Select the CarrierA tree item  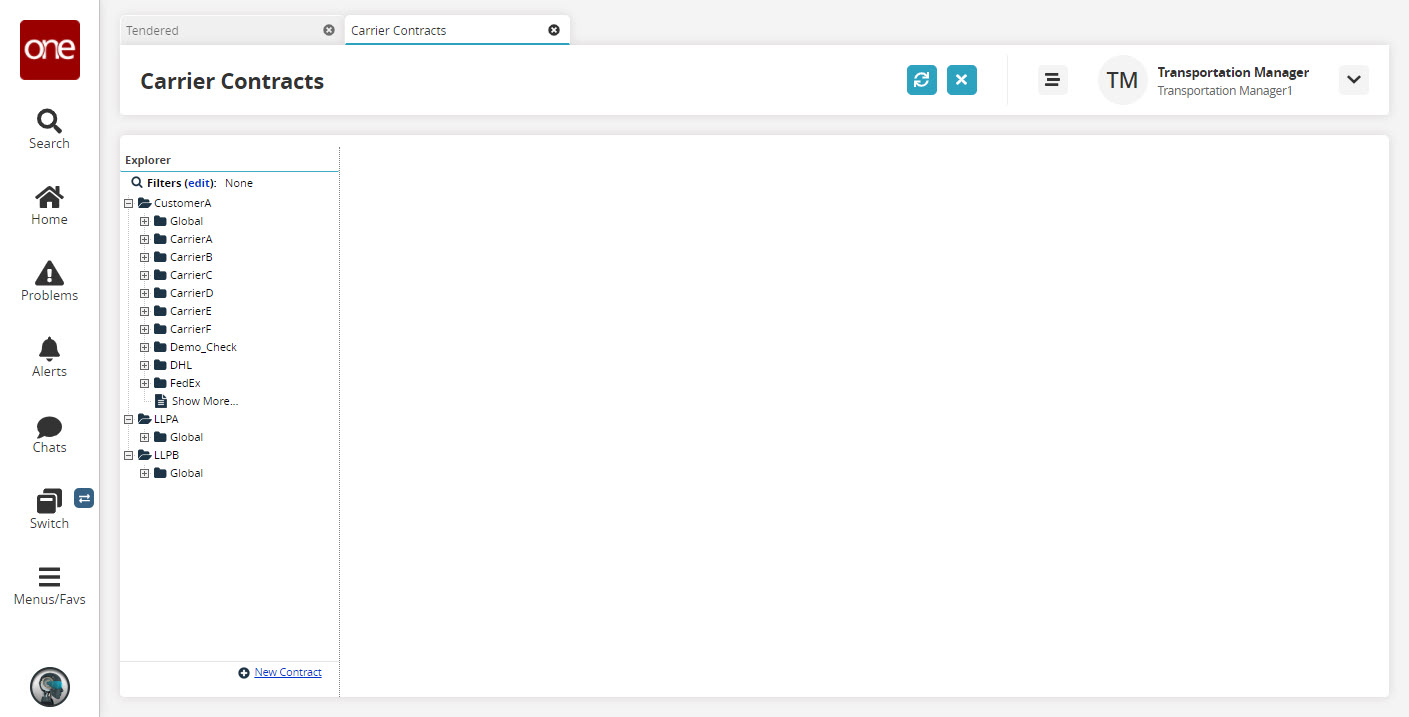pyautogui.click(x=191, y=239)
